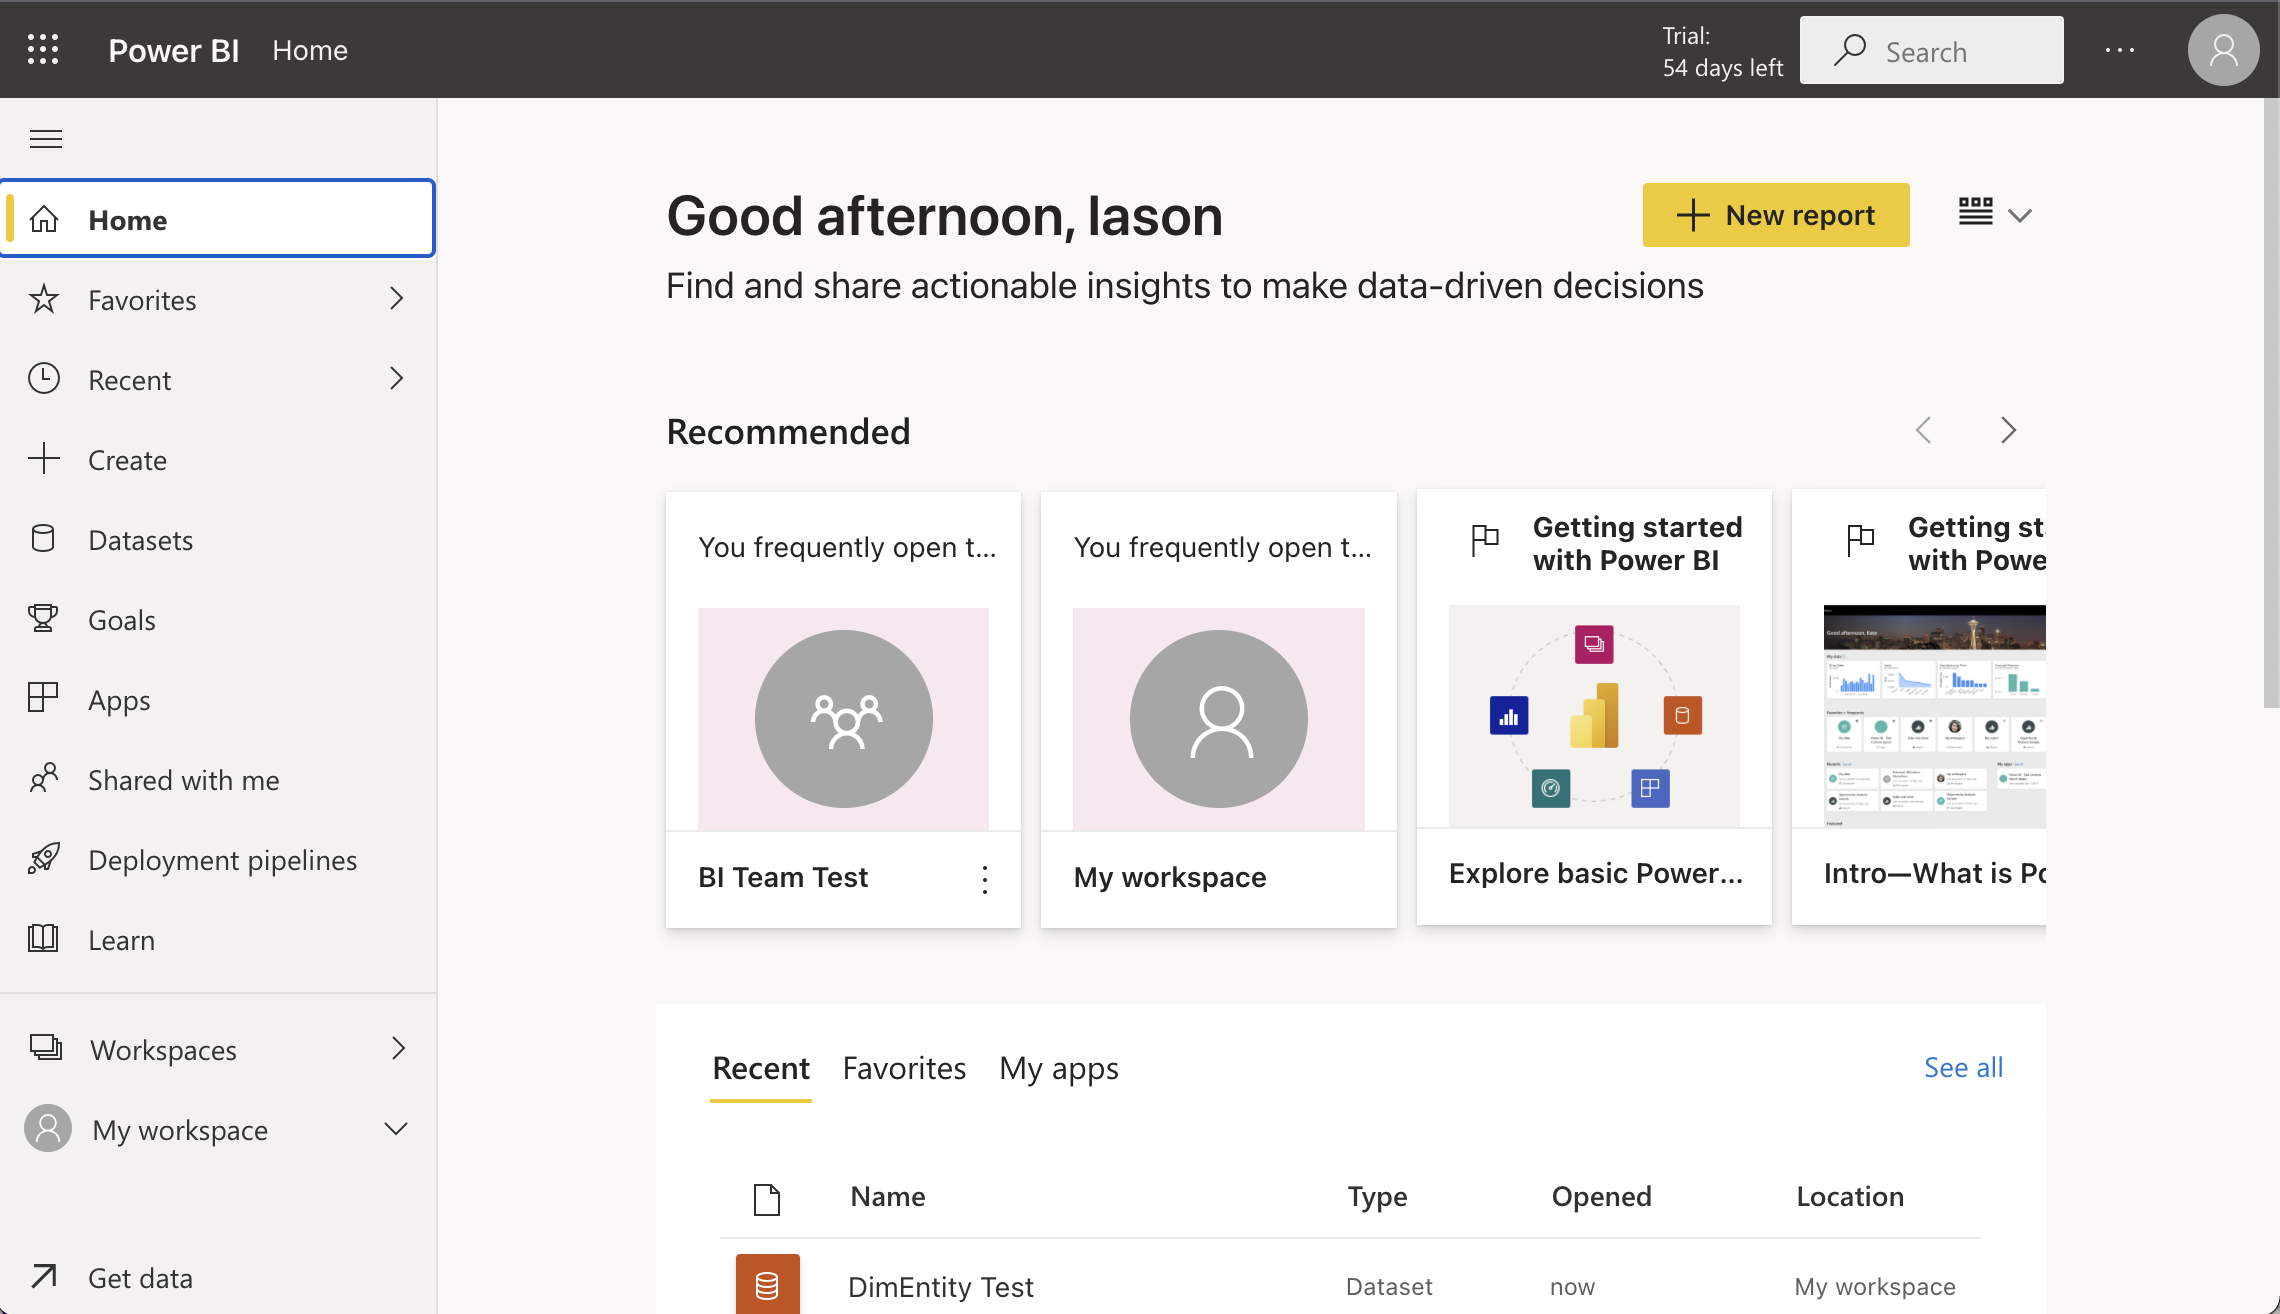Click Home breadcrumb in header
The height and width of the screenshot is (1314, 2280).
click(310, 50)
